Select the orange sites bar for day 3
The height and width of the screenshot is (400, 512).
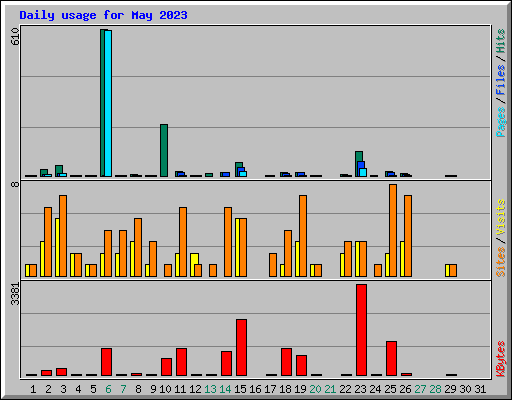point(63,236)
